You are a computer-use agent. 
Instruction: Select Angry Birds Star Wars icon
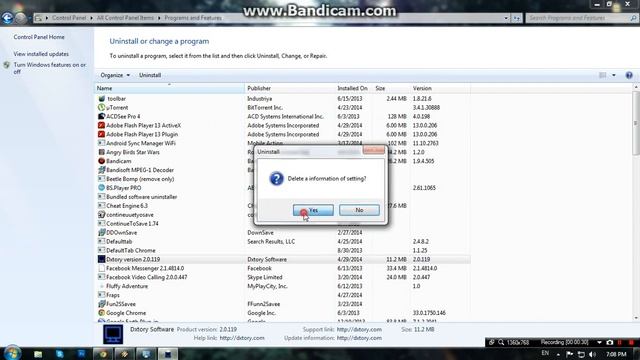101,152
